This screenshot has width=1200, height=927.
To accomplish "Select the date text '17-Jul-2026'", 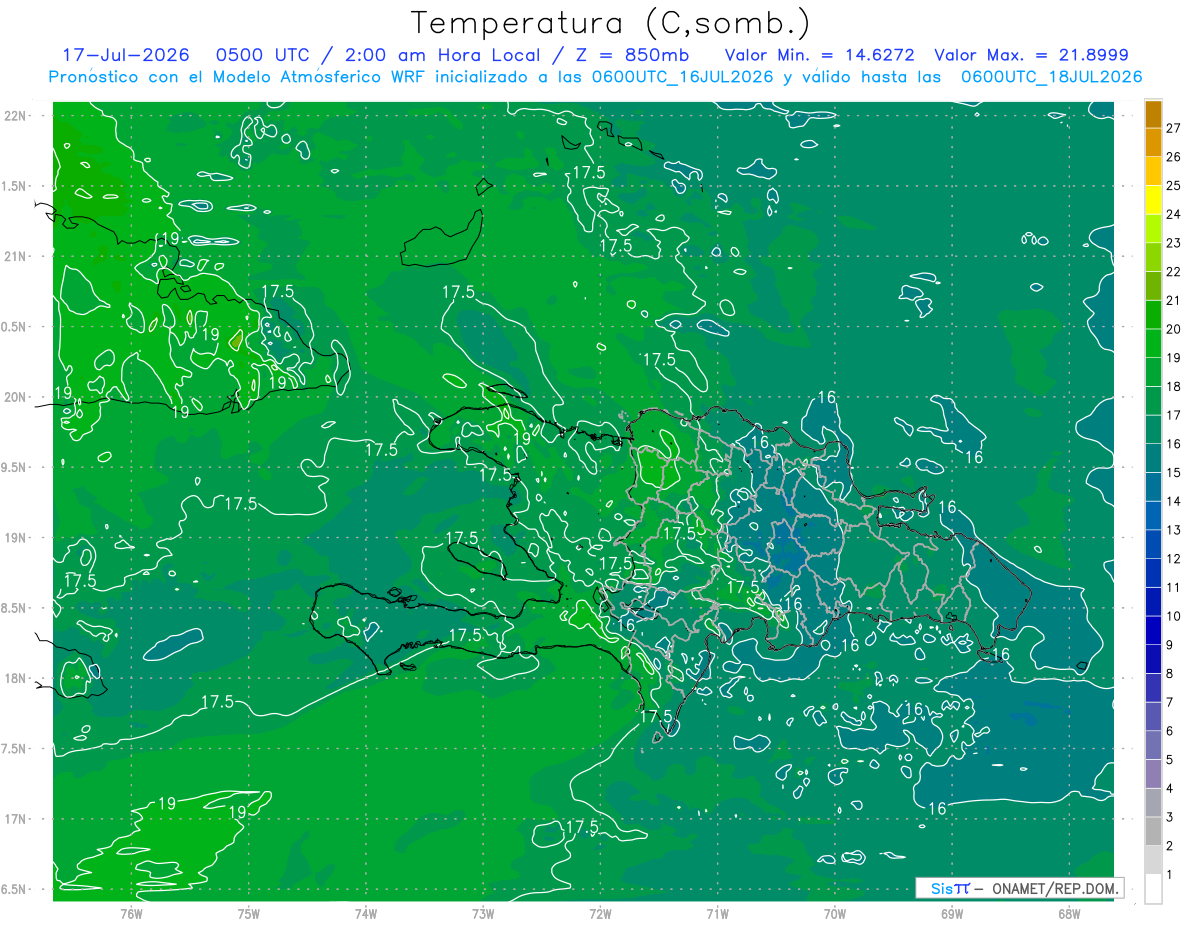I will click(x=128, y=55).
